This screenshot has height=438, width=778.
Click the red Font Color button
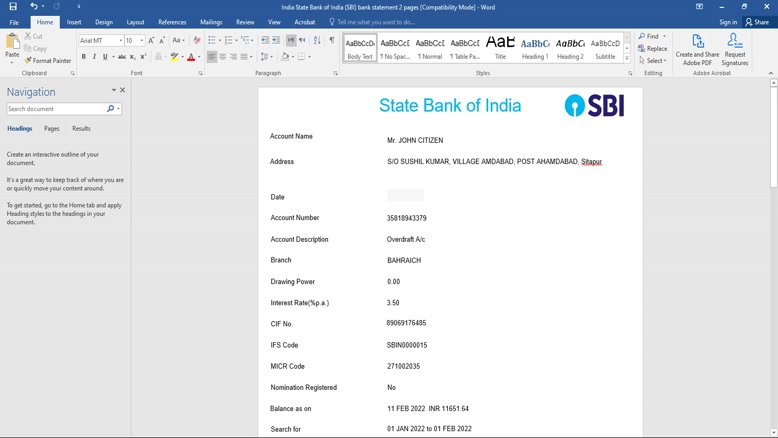tap(191, 57)
